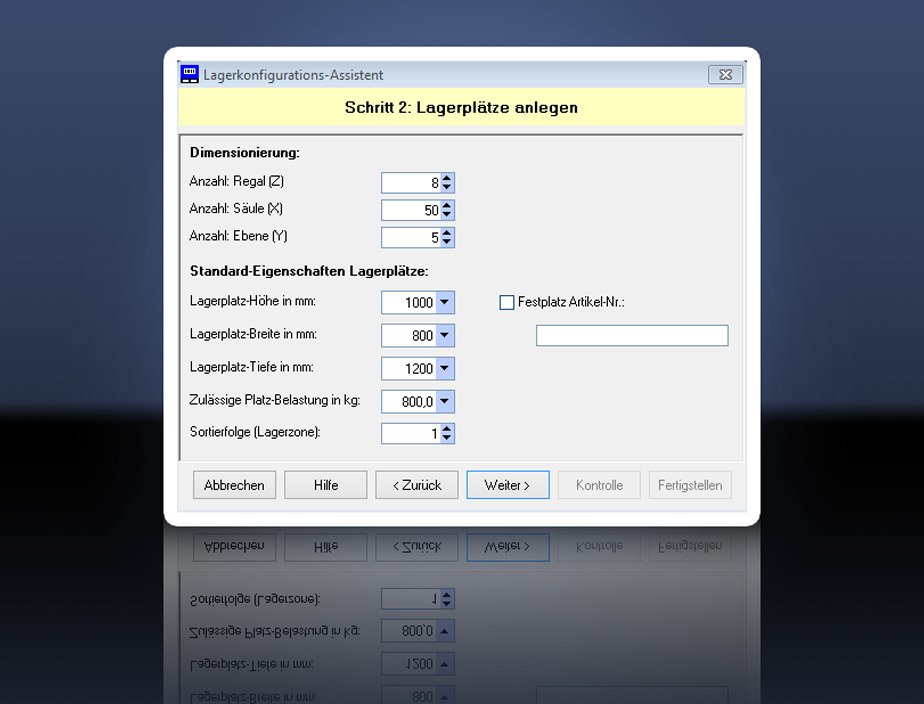This screenshot has height=704, width=924.
Task: Click into the Sortierfolge value field
Action: pos(411,434)
